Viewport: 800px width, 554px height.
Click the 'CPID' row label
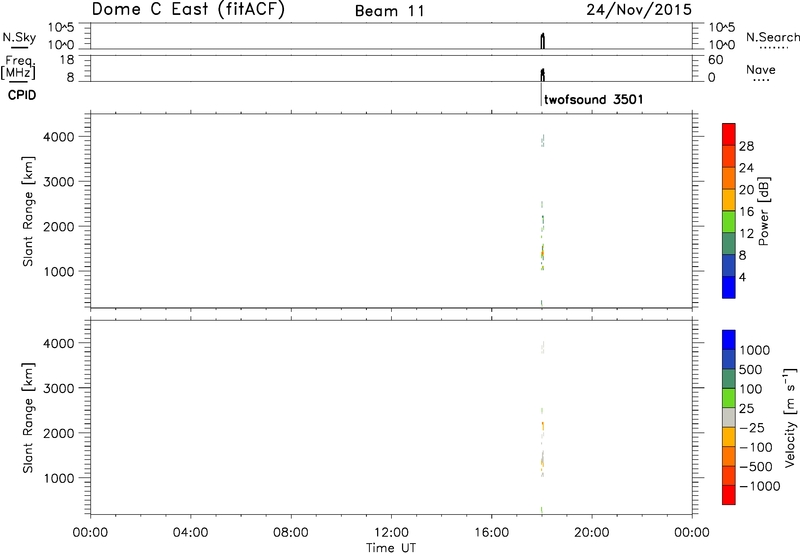click(22, 95)
